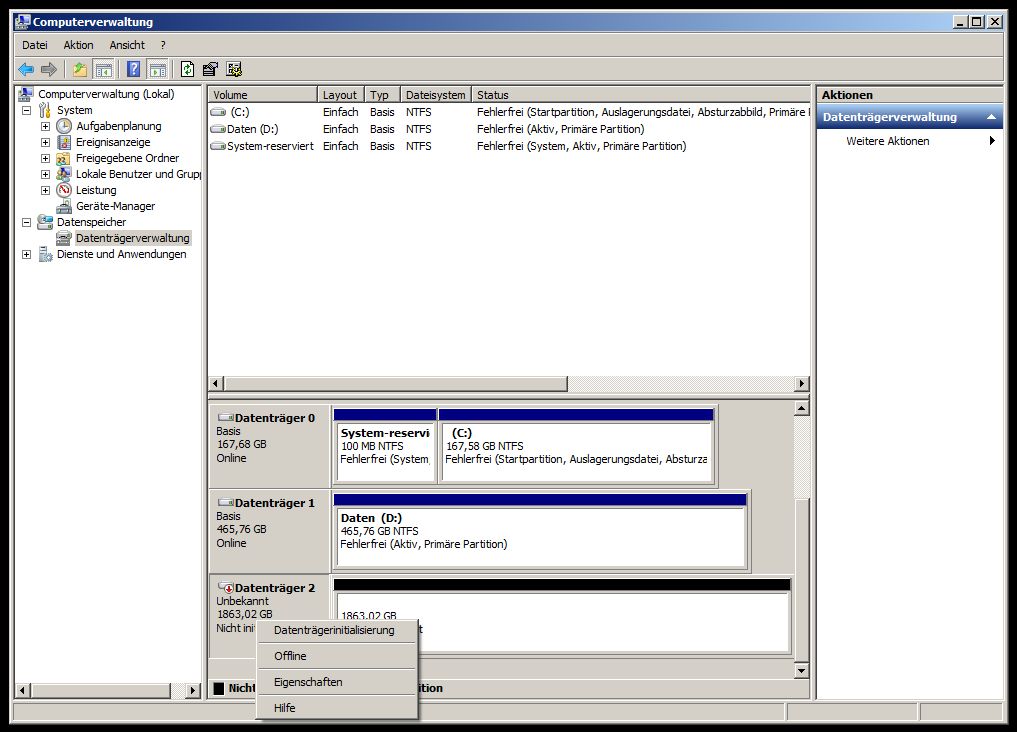Collapse the Datenspeicher node

point(27,222)
